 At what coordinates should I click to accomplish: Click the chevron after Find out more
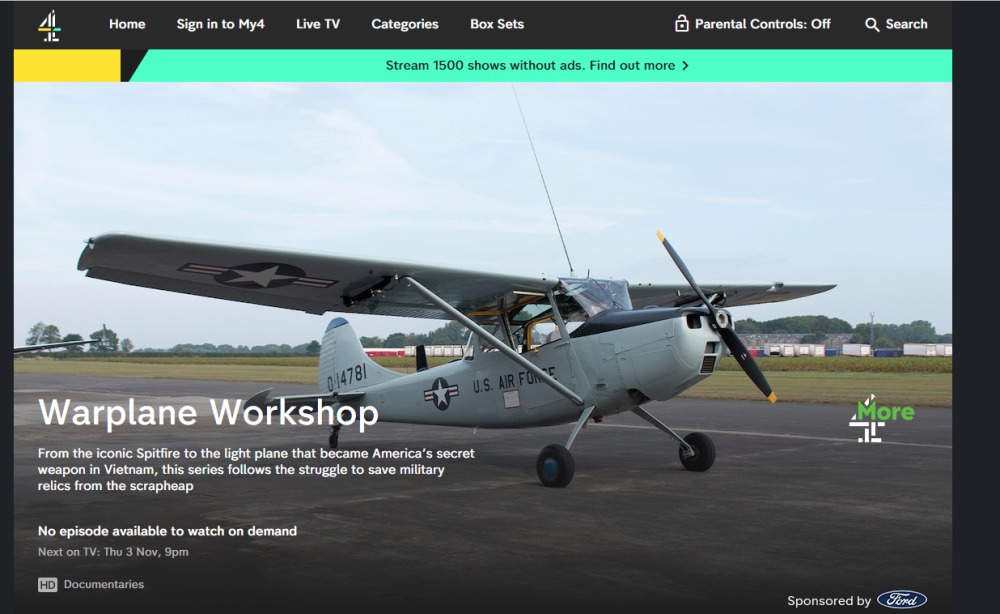pyautogui.click(x=685, y=66)
